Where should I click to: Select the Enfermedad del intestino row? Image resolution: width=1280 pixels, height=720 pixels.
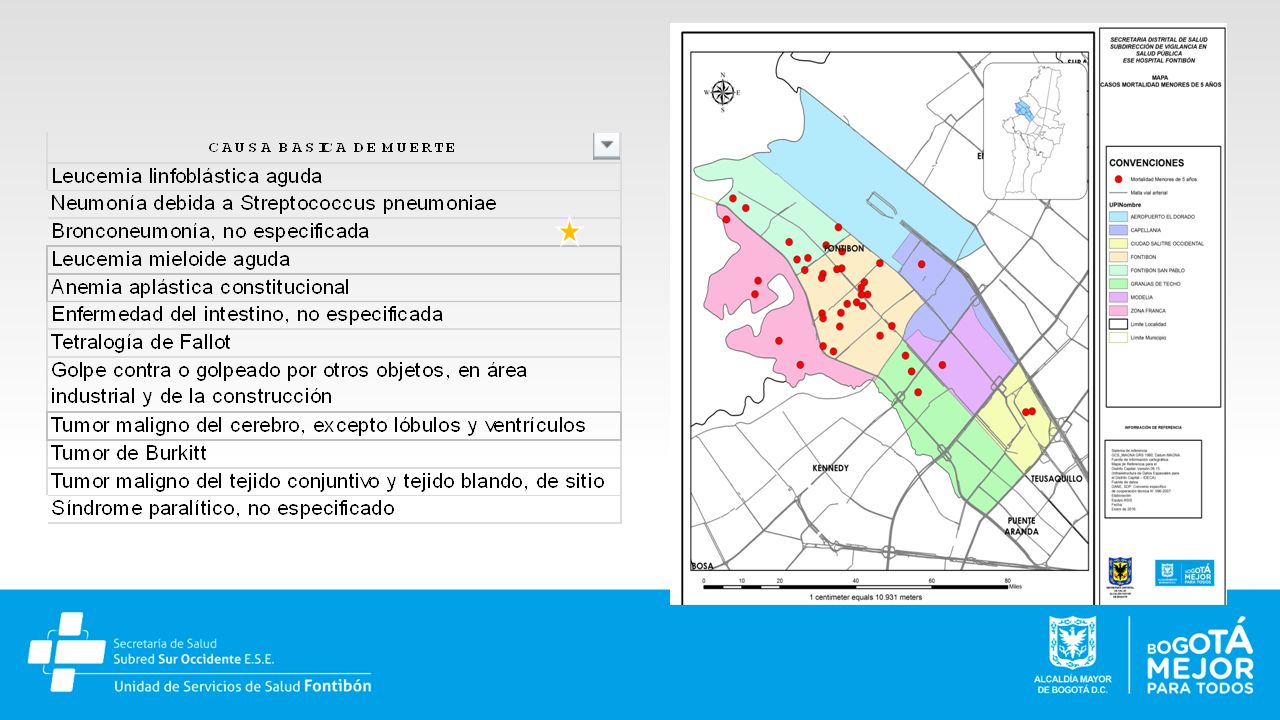[334, 315]
